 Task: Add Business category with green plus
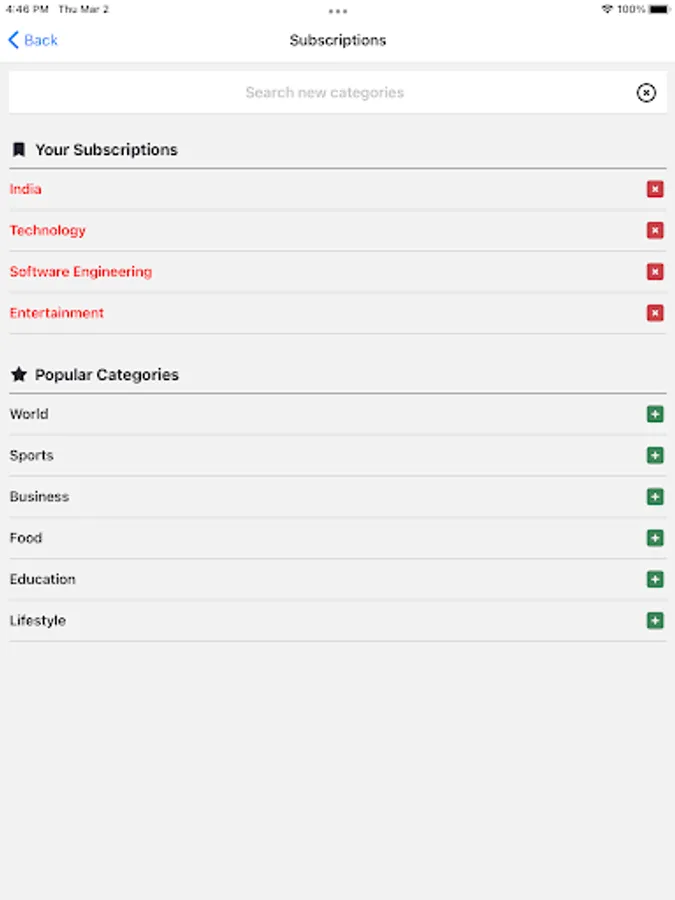tap(655, 497)
